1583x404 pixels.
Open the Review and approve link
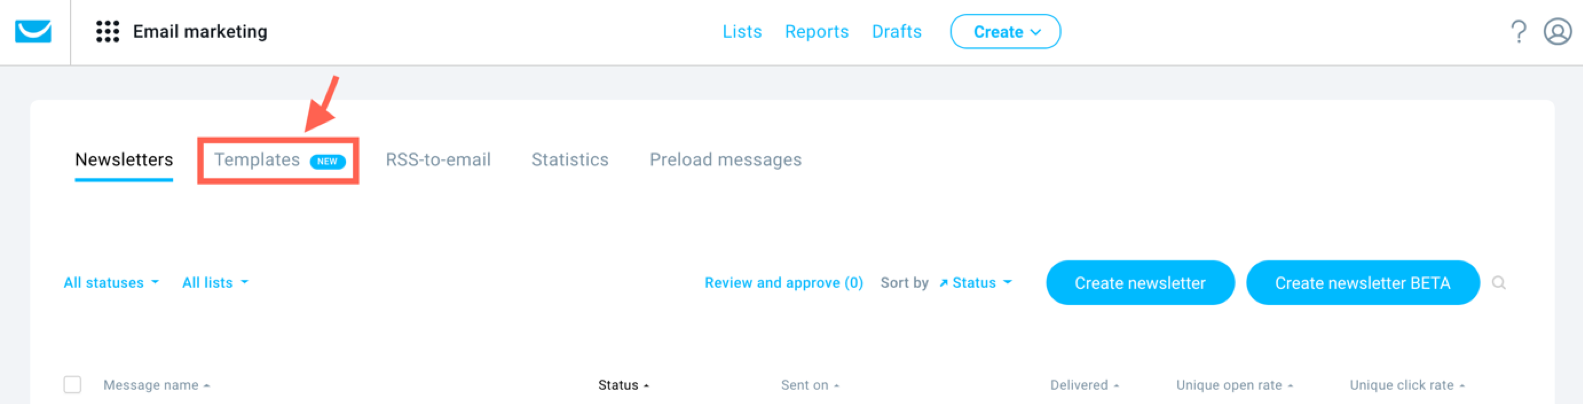coord(783,283)
